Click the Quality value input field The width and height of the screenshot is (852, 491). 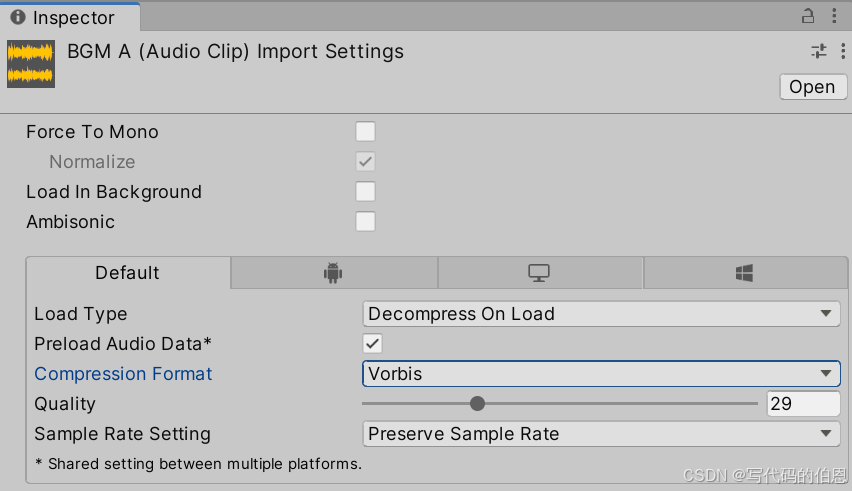[803, 404]
